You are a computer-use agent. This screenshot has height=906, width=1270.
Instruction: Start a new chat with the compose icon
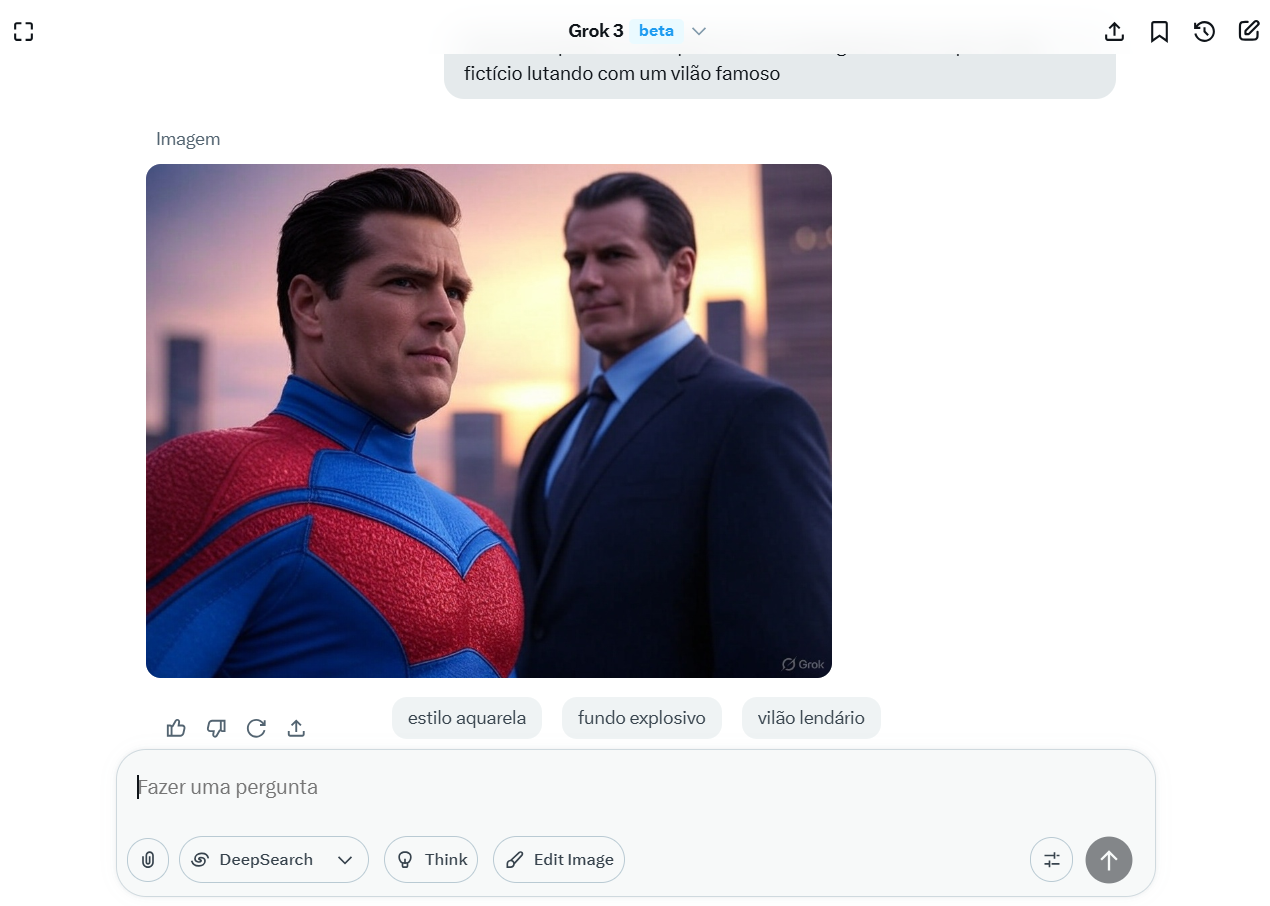[1249, 31]
